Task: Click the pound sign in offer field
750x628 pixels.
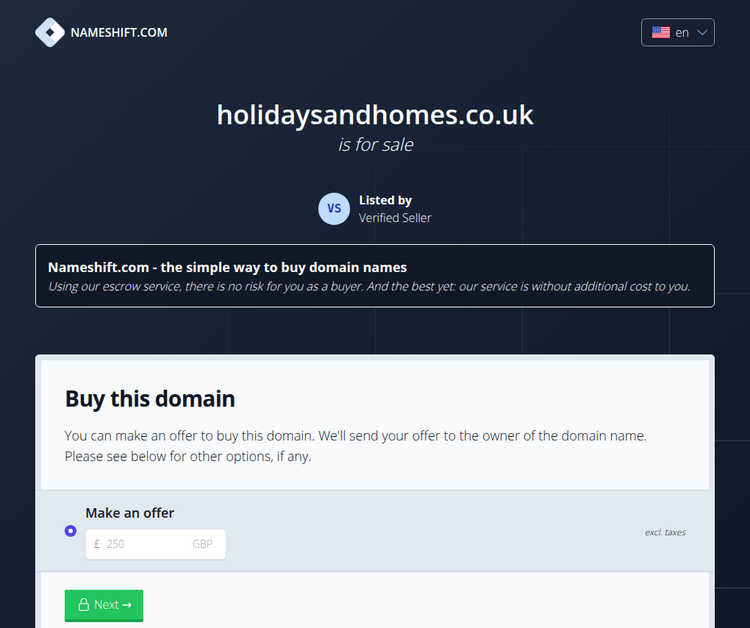Action: tap(97, 544)
